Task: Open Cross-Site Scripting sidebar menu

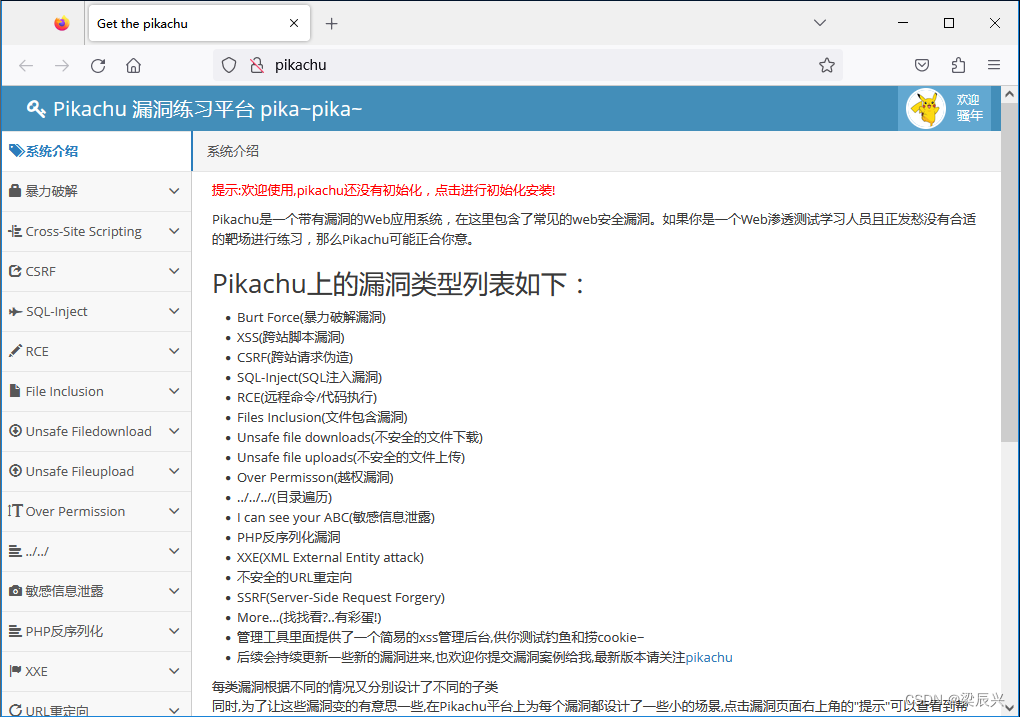Action: (x=96, y=231)
